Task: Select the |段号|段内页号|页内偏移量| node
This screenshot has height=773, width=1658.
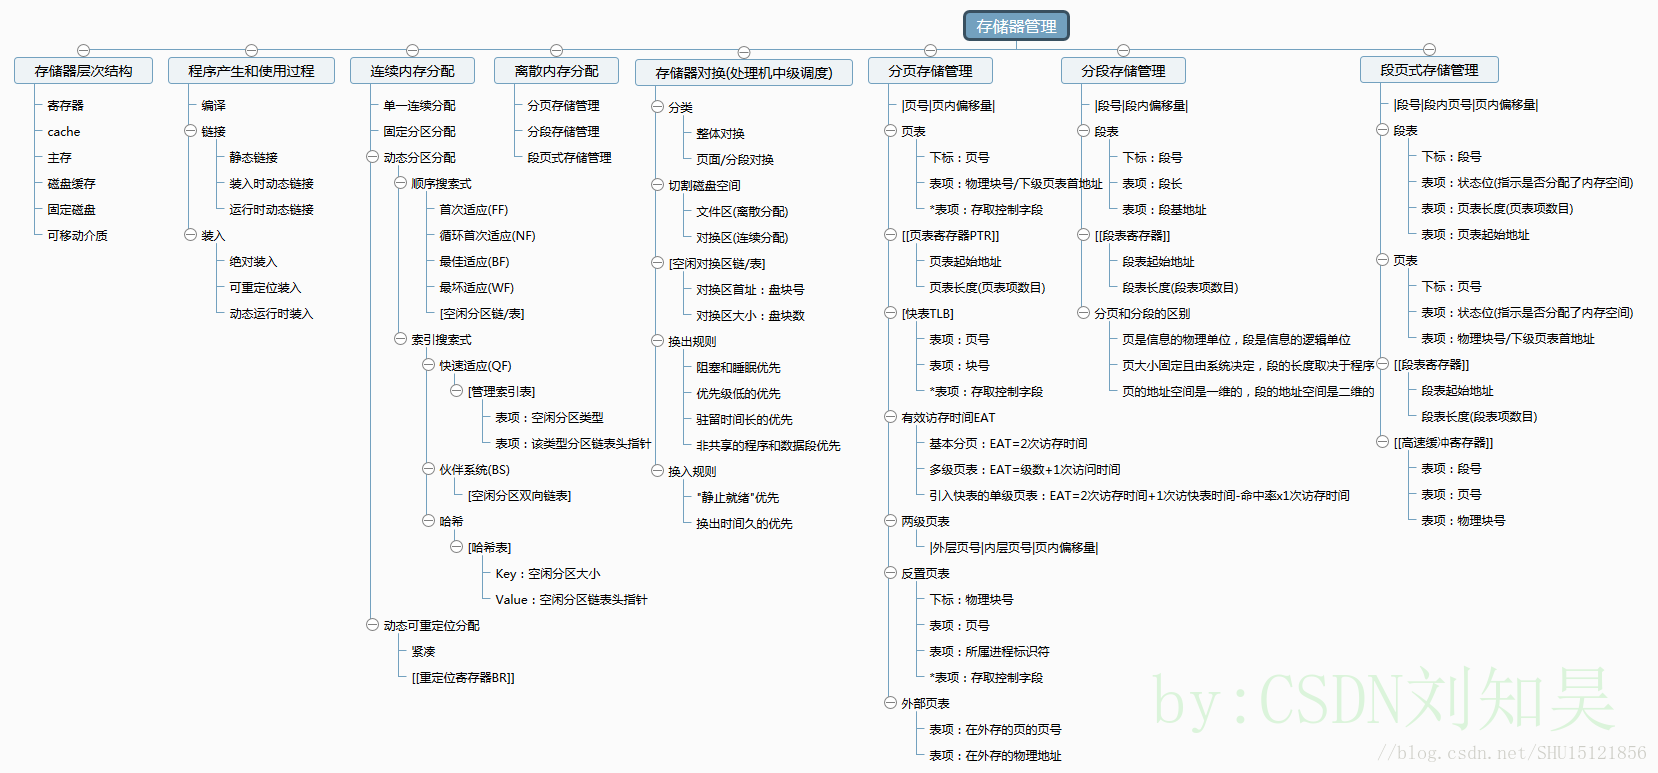Action: coord(1466,104)
